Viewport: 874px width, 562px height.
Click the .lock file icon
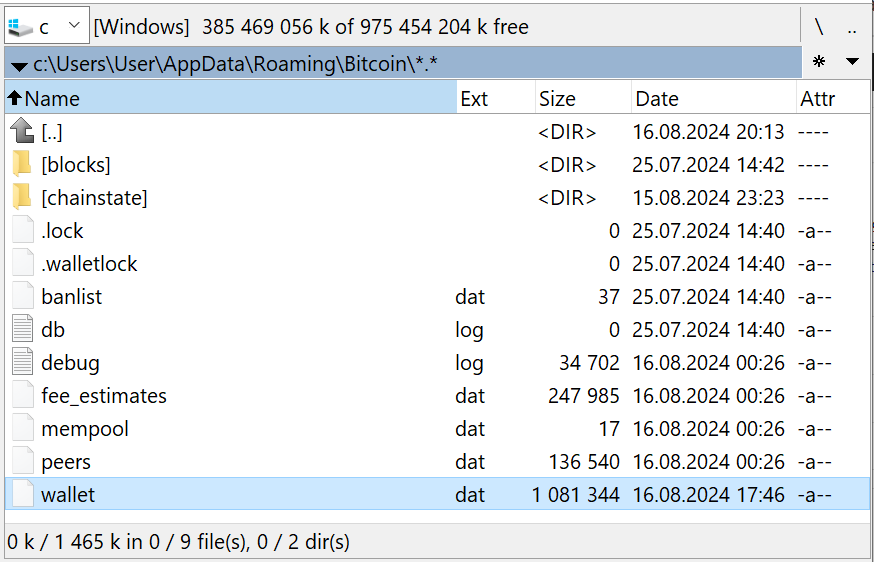(23, 230)
